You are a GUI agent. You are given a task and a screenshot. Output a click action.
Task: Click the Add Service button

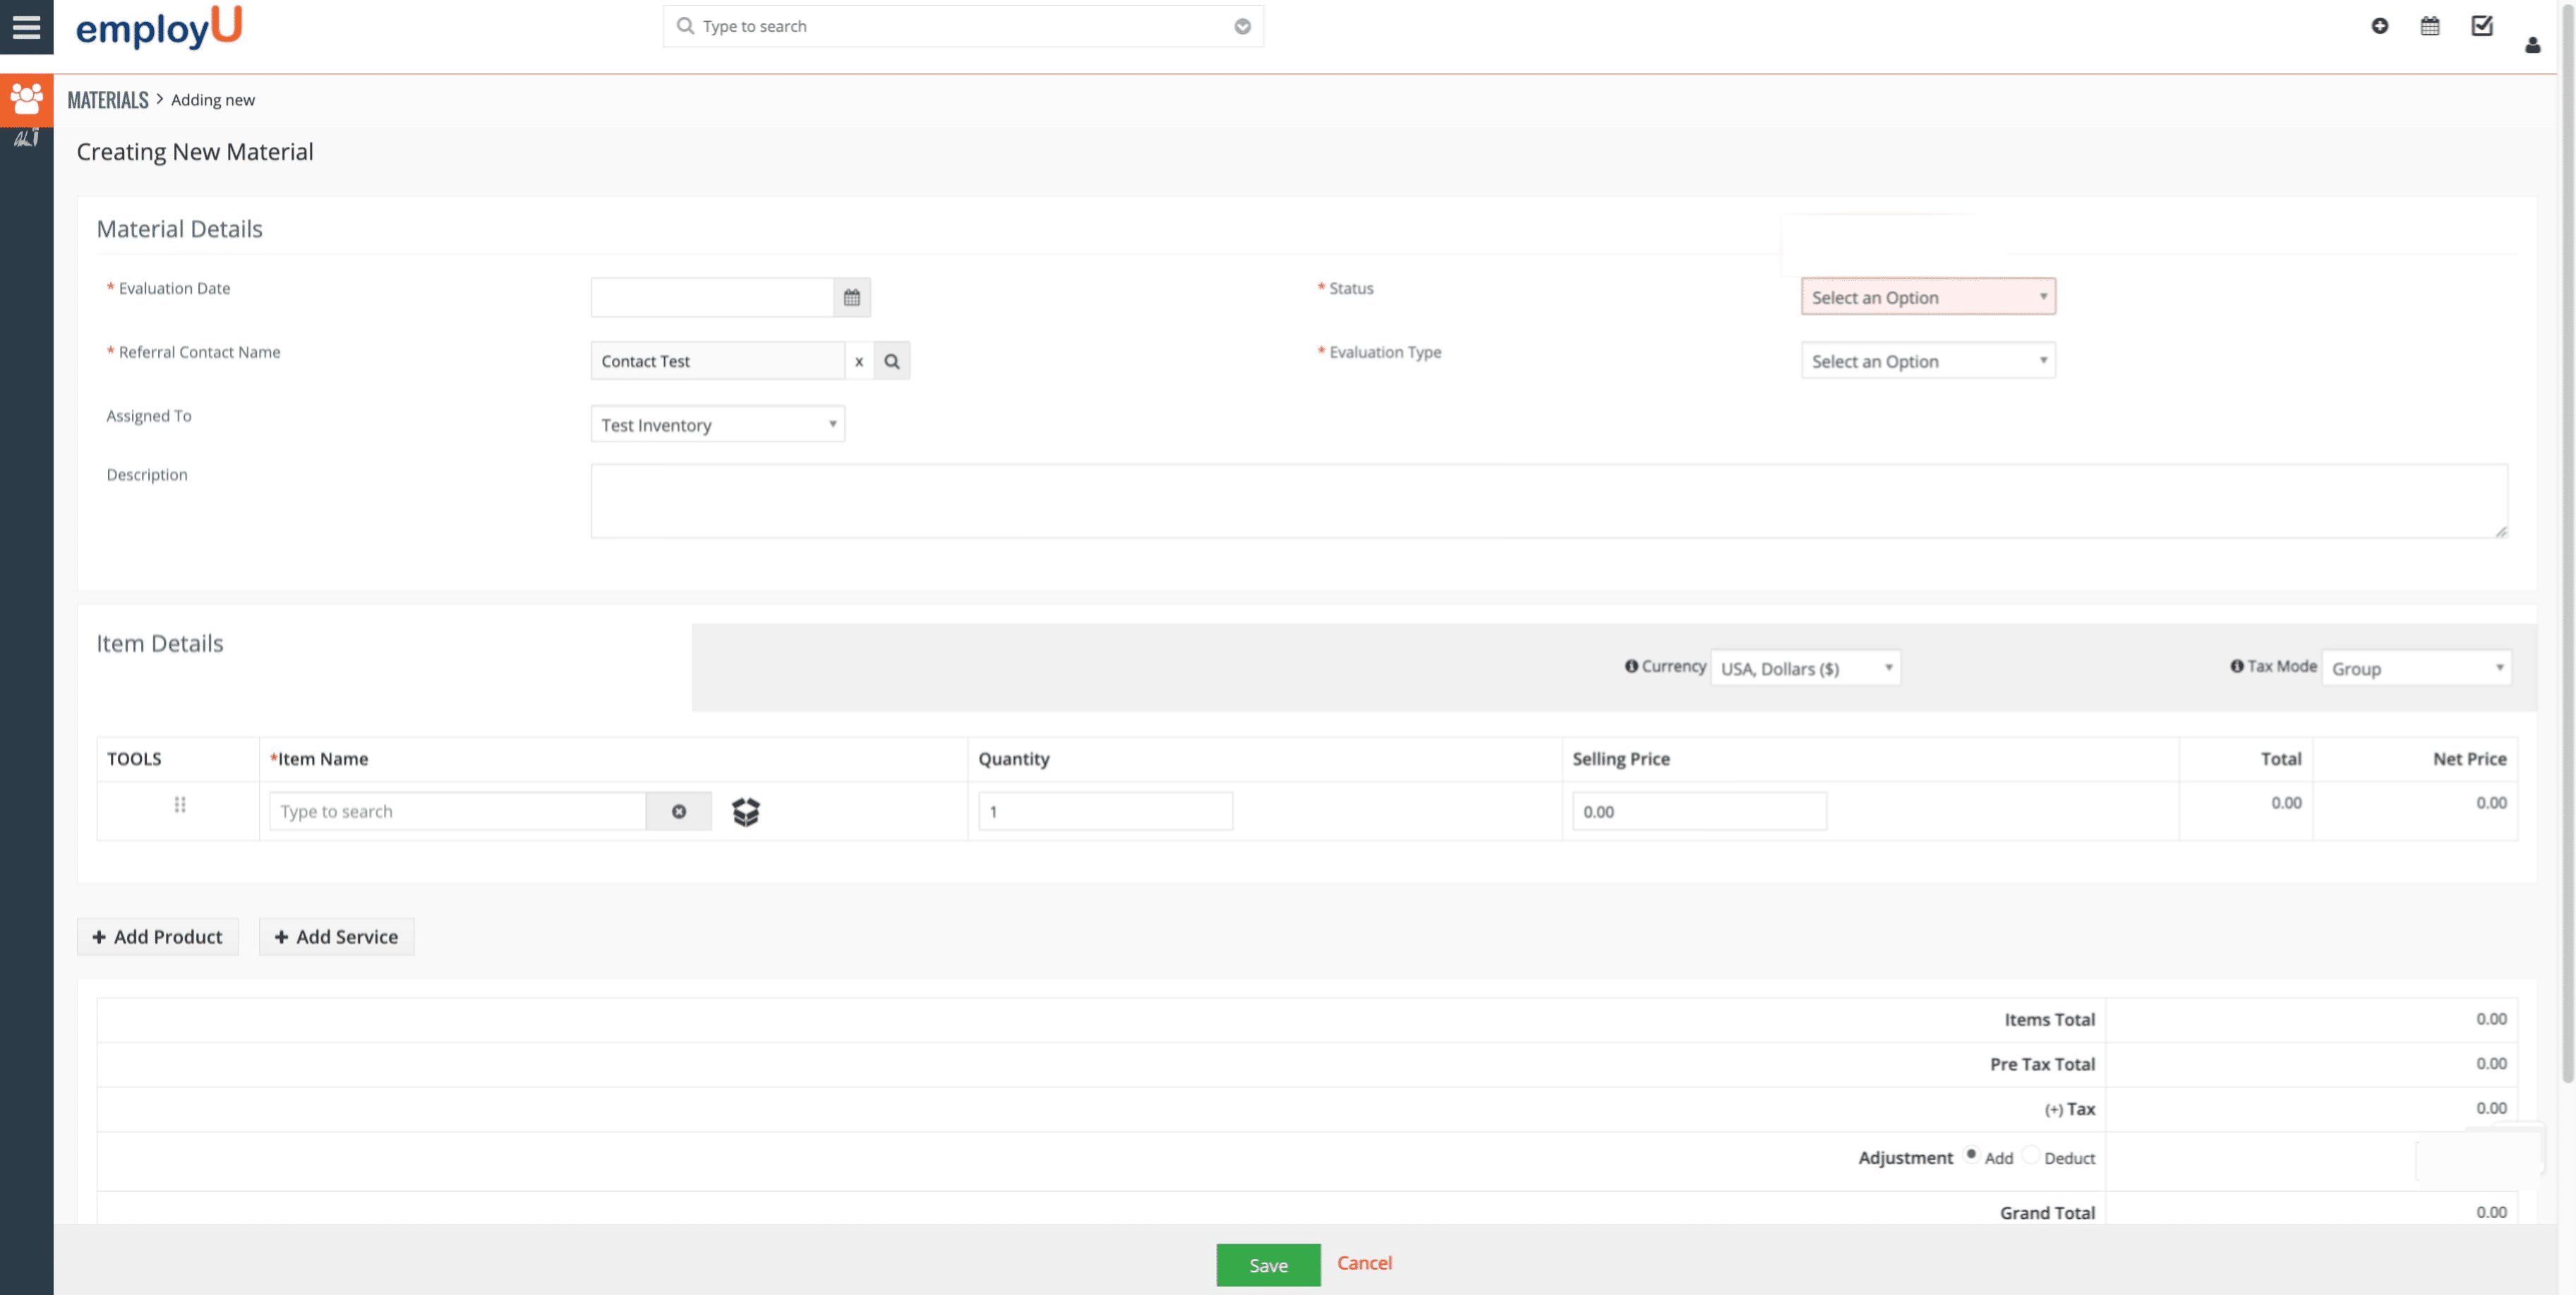[x=336, y=936]
